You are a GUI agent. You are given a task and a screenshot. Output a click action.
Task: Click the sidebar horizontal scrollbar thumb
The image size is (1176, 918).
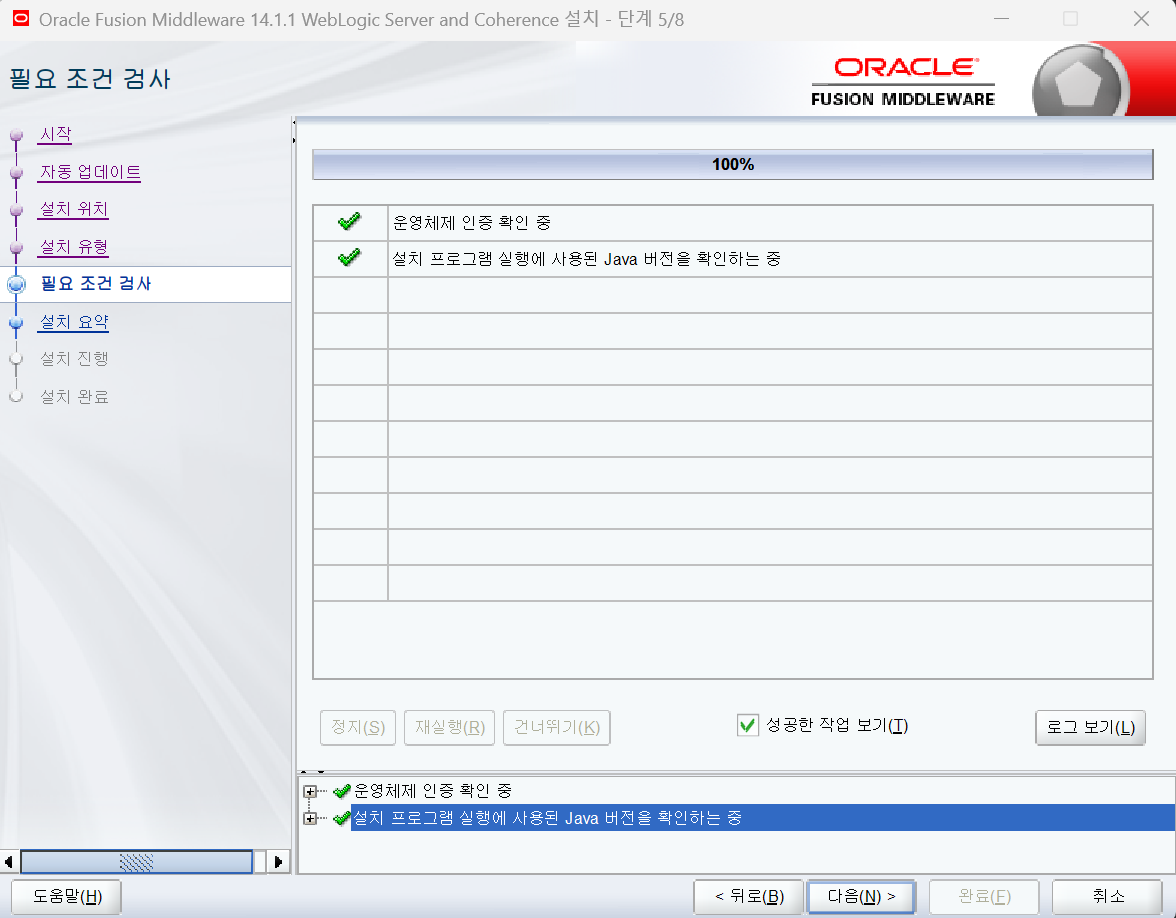point(136,862)
